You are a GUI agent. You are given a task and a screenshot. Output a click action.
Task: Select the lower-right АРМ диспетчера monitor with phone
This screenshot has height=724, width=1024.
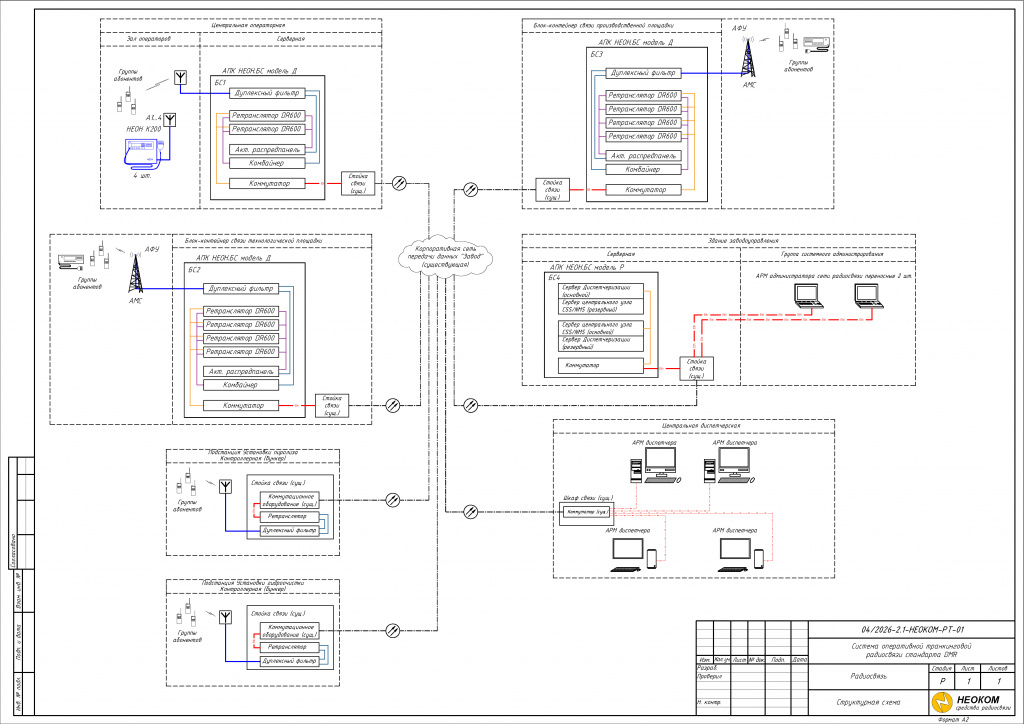(x=740, y=555)
